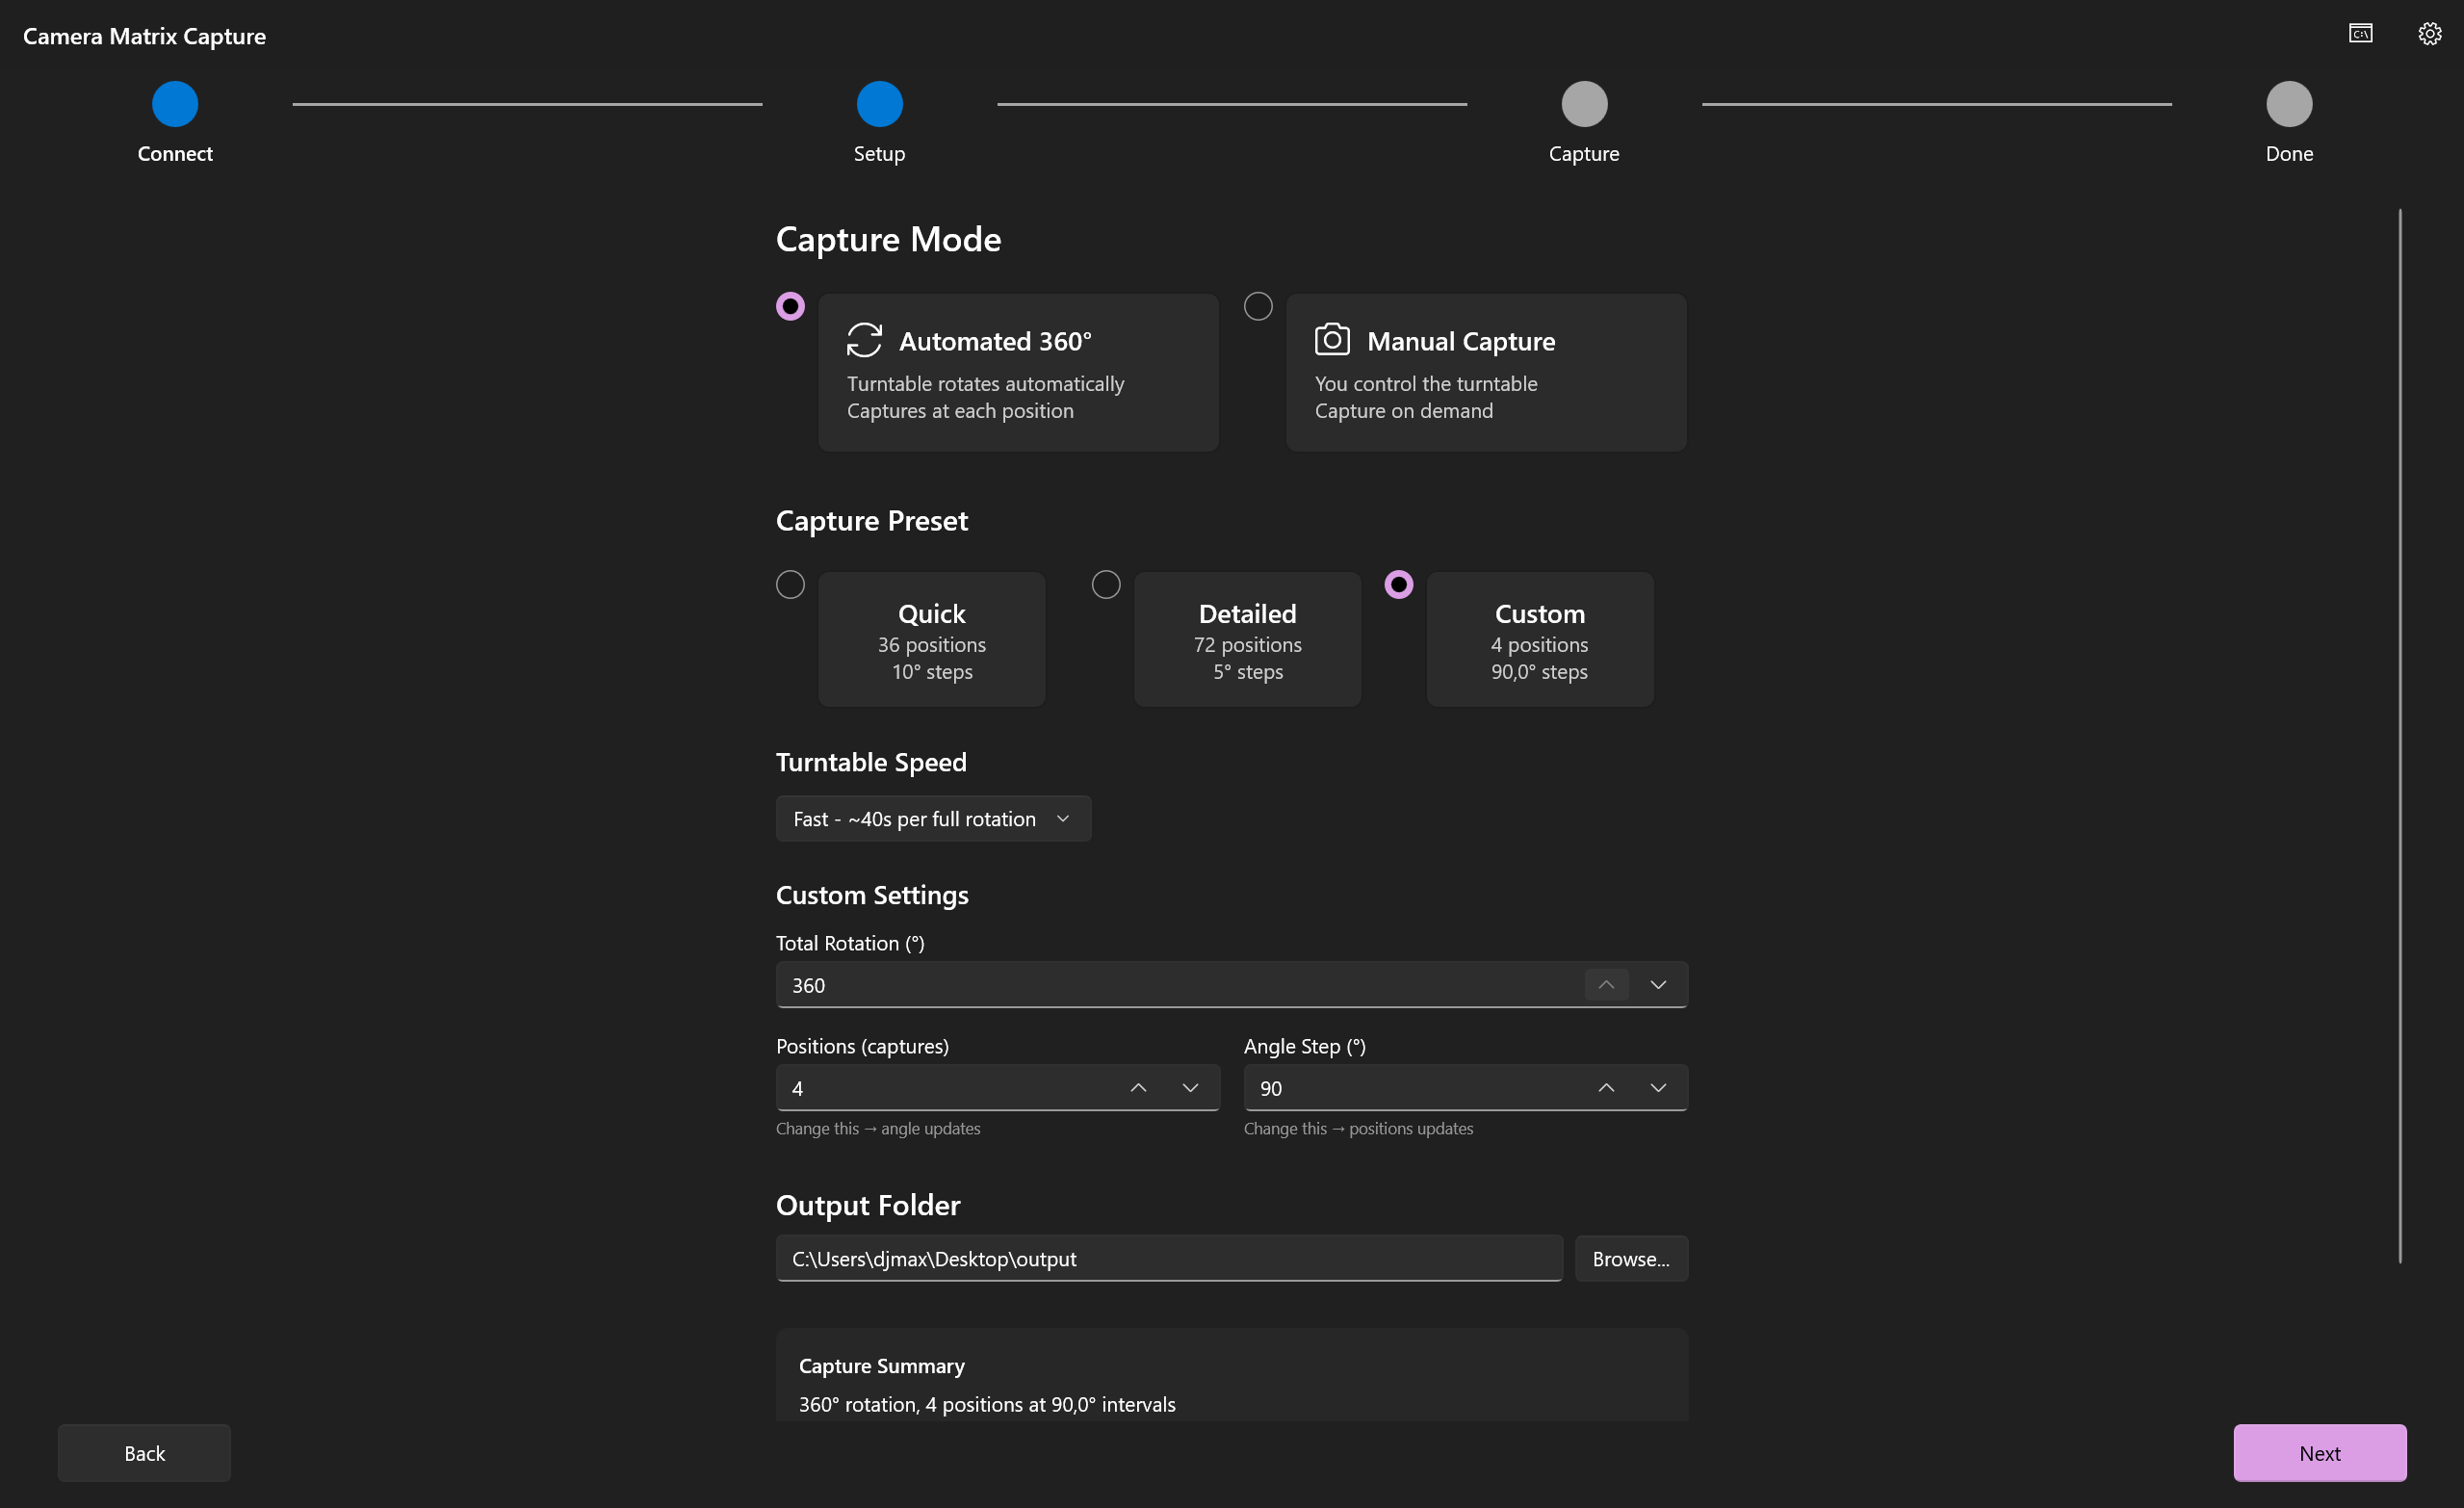Choose the Custom preset radio button
Screen dimensions: 2464x1508
pyautogui.click(x=1399, y=584)
